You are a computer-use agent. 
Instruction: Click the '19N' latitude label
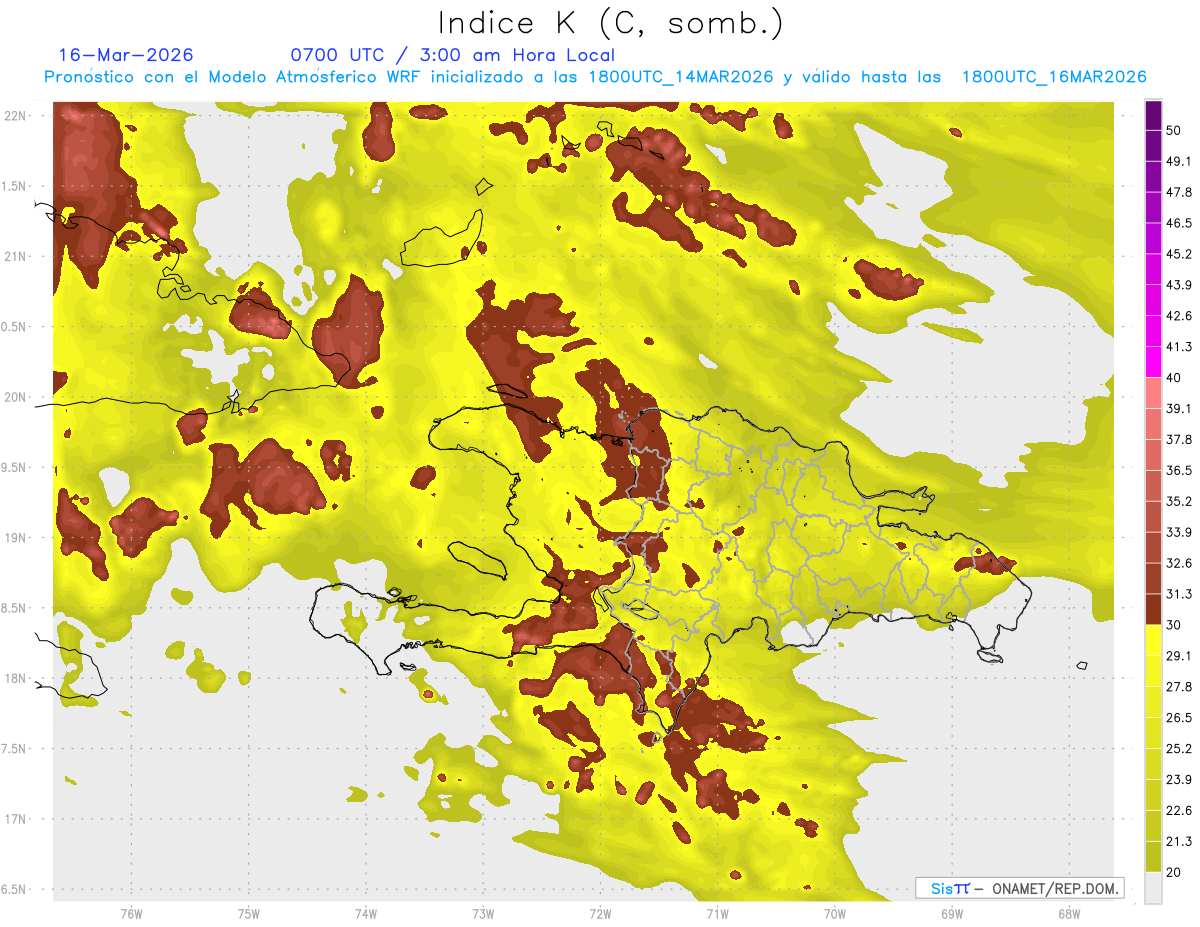point(15,538)
